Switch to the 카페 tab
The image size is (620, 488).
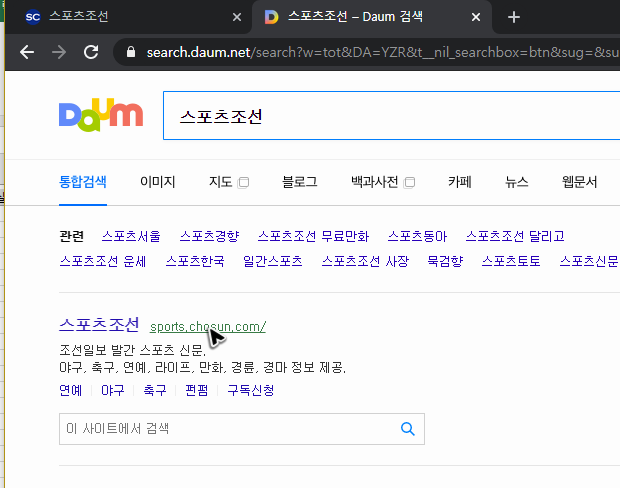click(x=459, y=182)
